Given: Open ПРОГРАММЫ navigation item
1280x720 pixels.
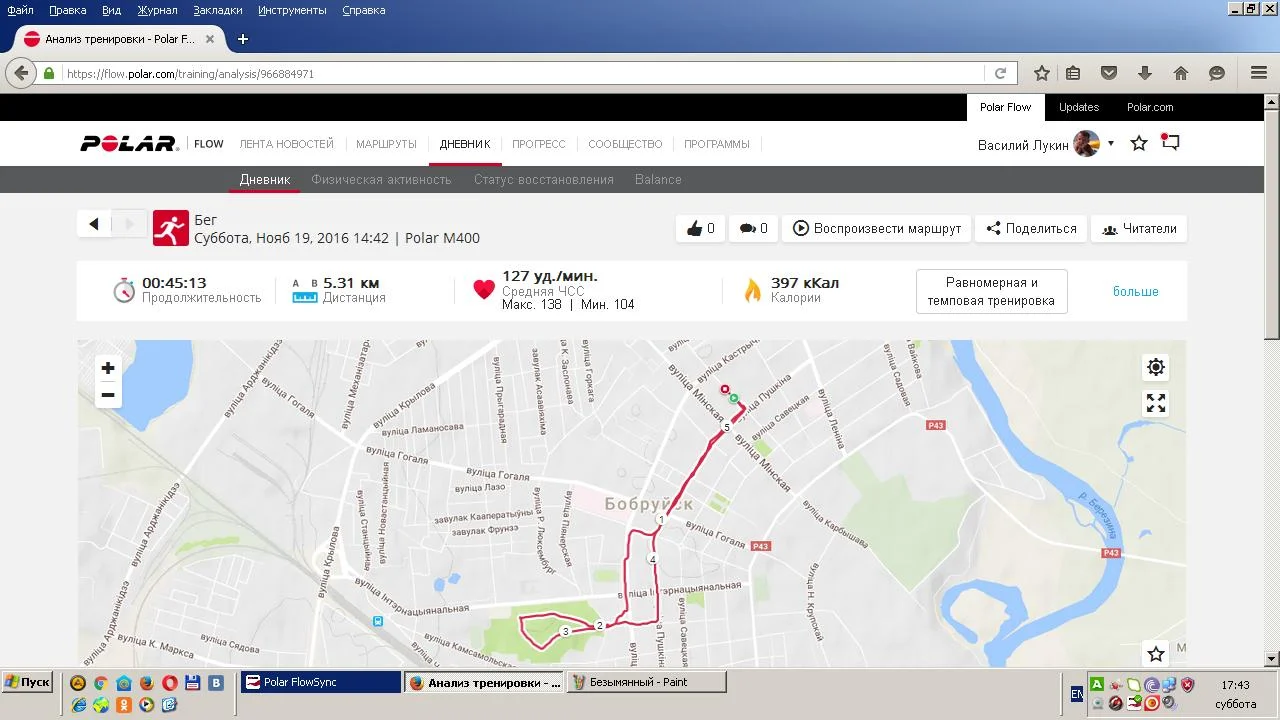Looking at the screenshot, I should [717, 144].
